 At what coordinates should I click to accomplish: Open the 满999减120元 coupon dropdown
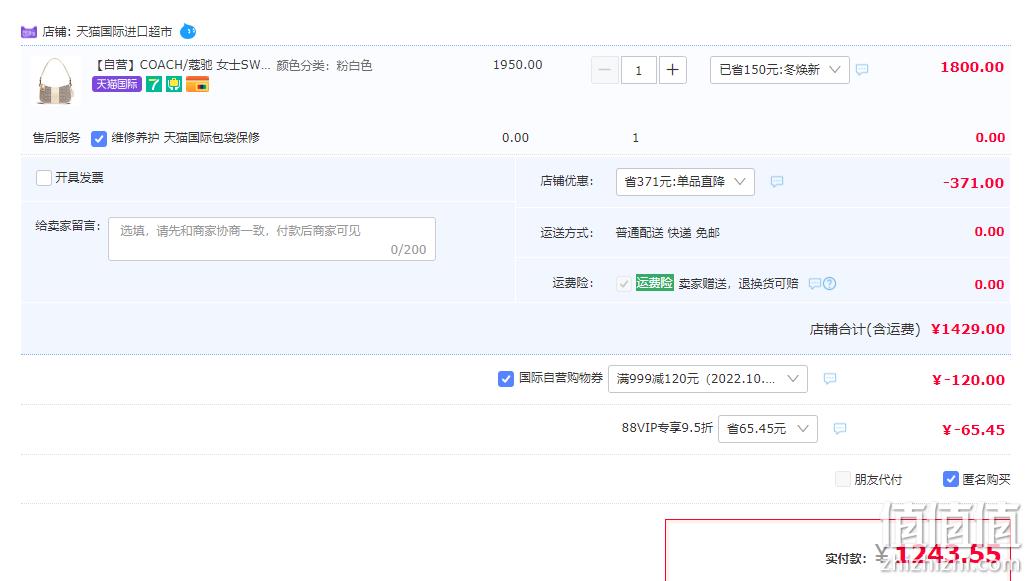point(707,379)
